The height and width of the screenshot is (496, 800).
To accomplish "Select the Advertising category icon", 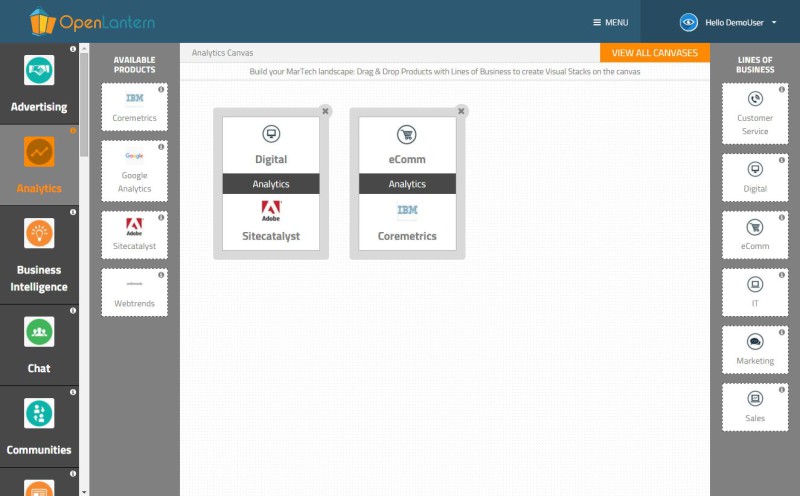I will pos(39,70).
